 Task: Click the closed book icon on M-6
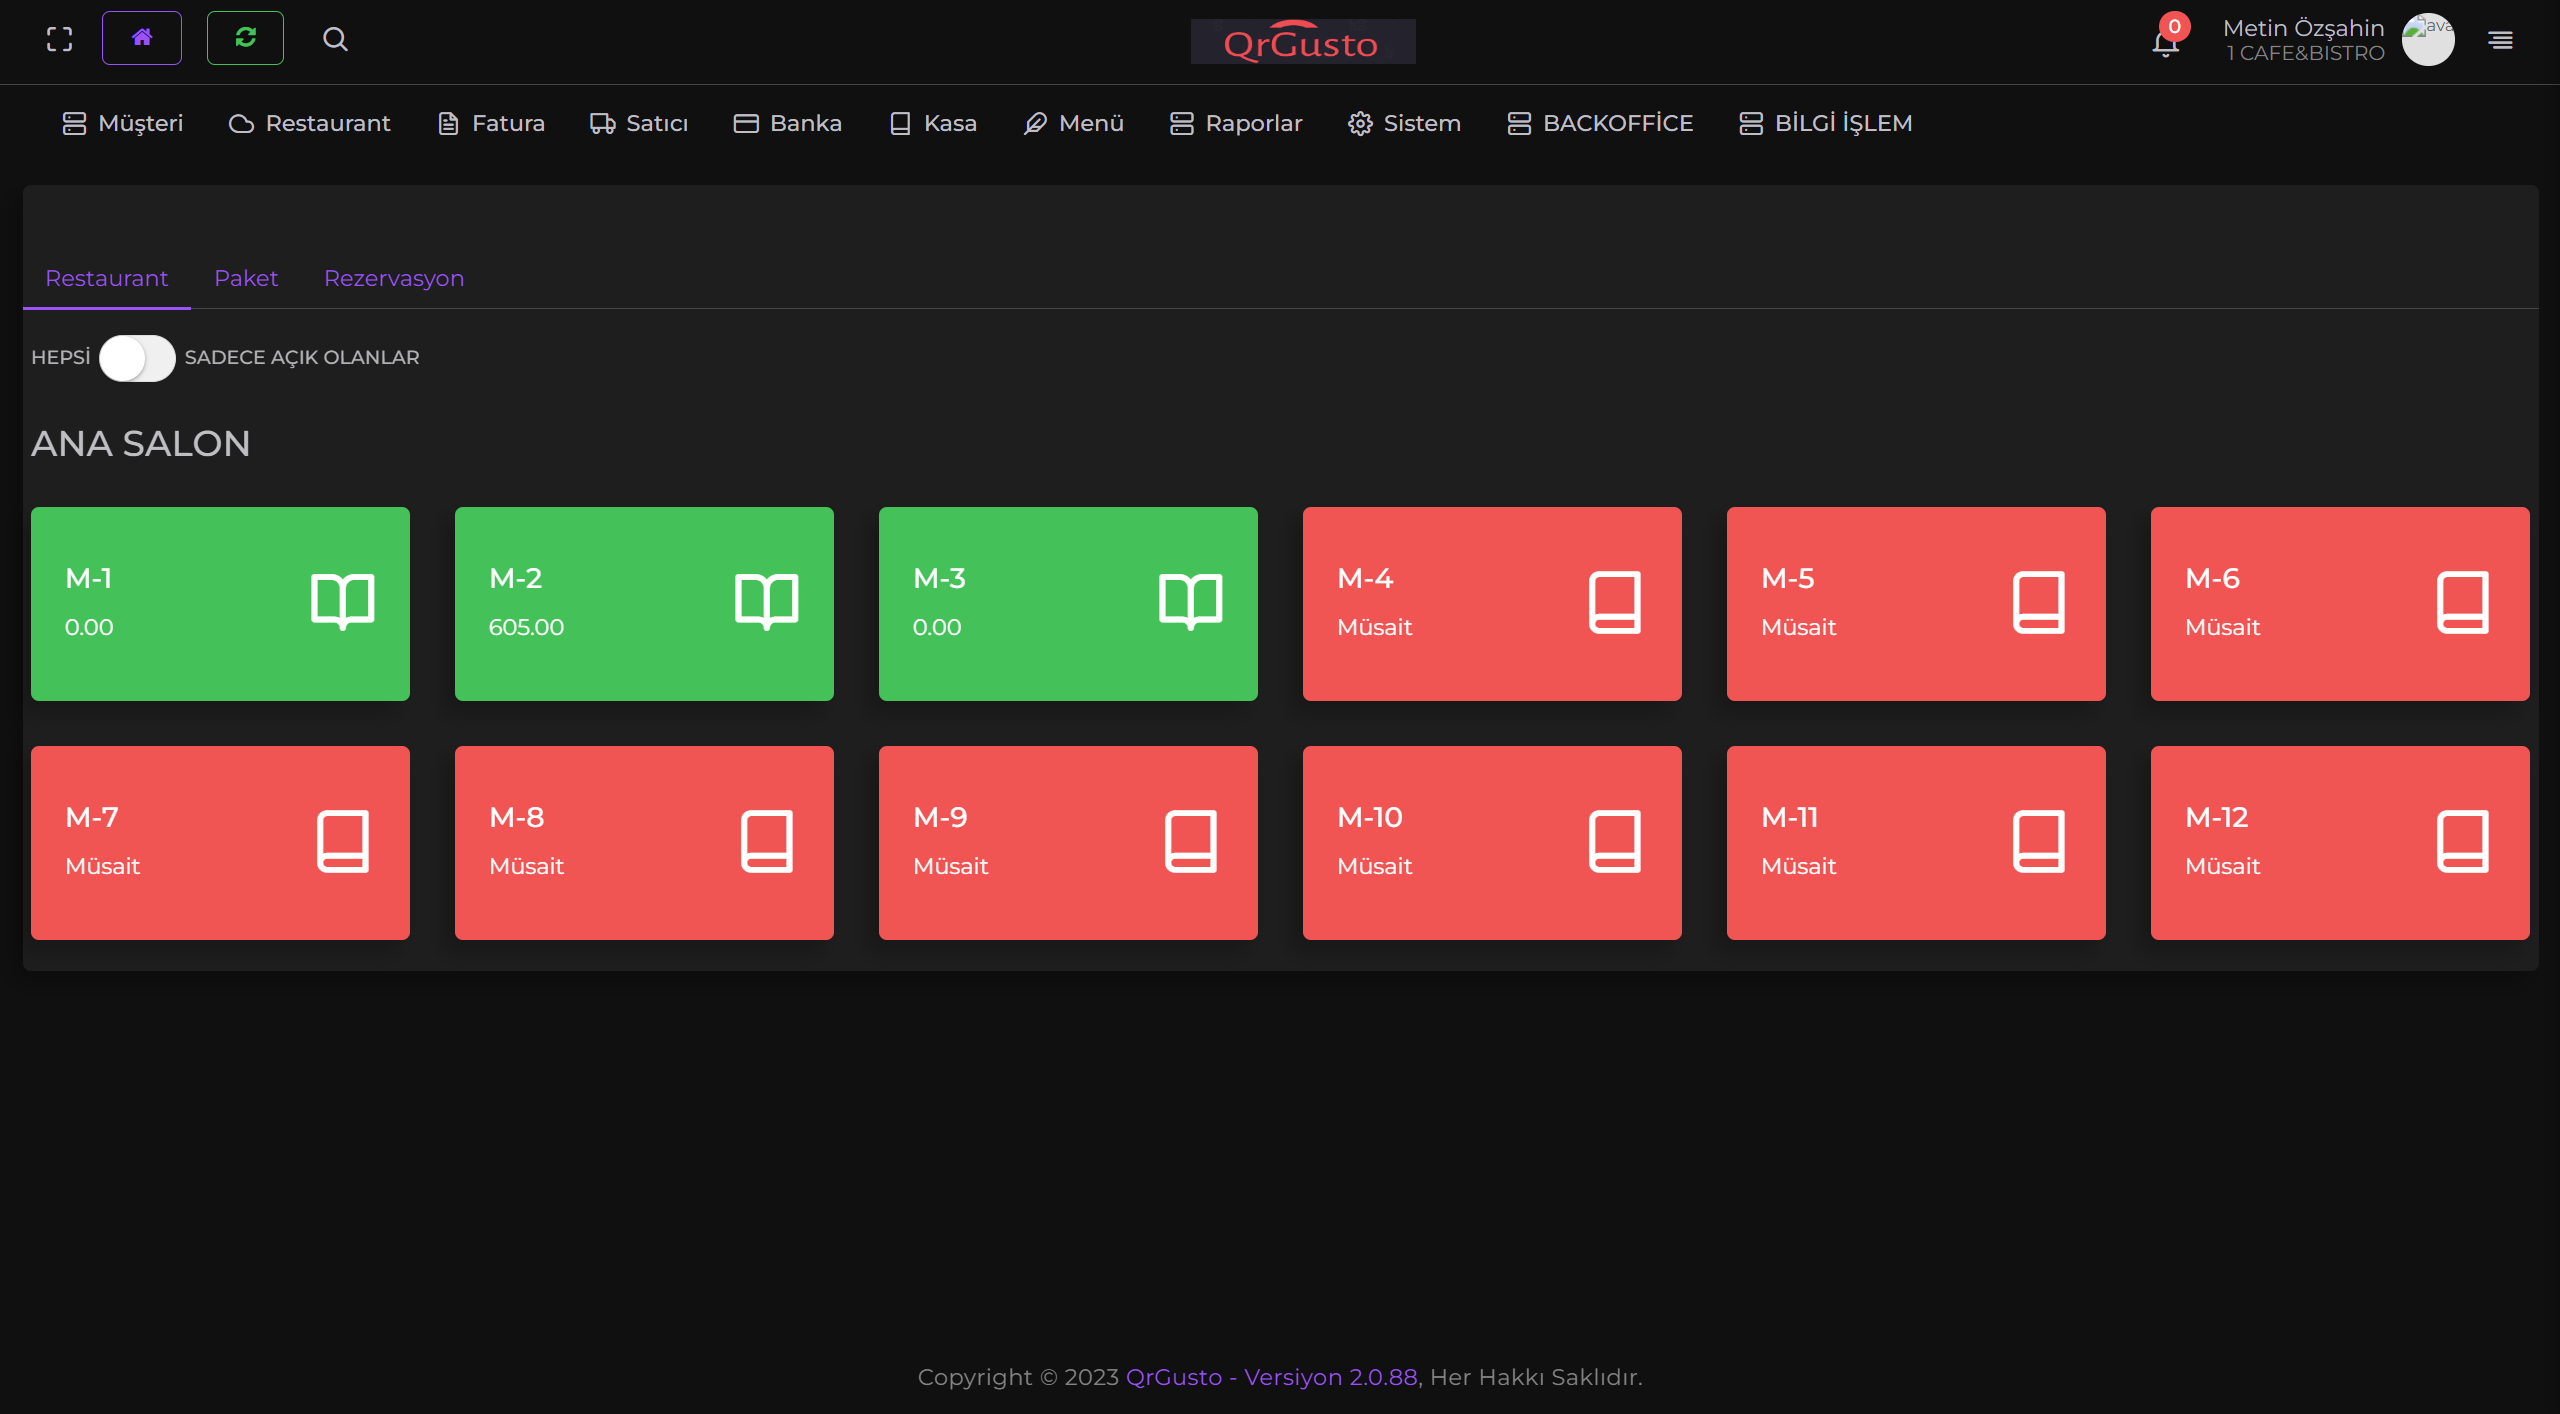(2462, 602)
